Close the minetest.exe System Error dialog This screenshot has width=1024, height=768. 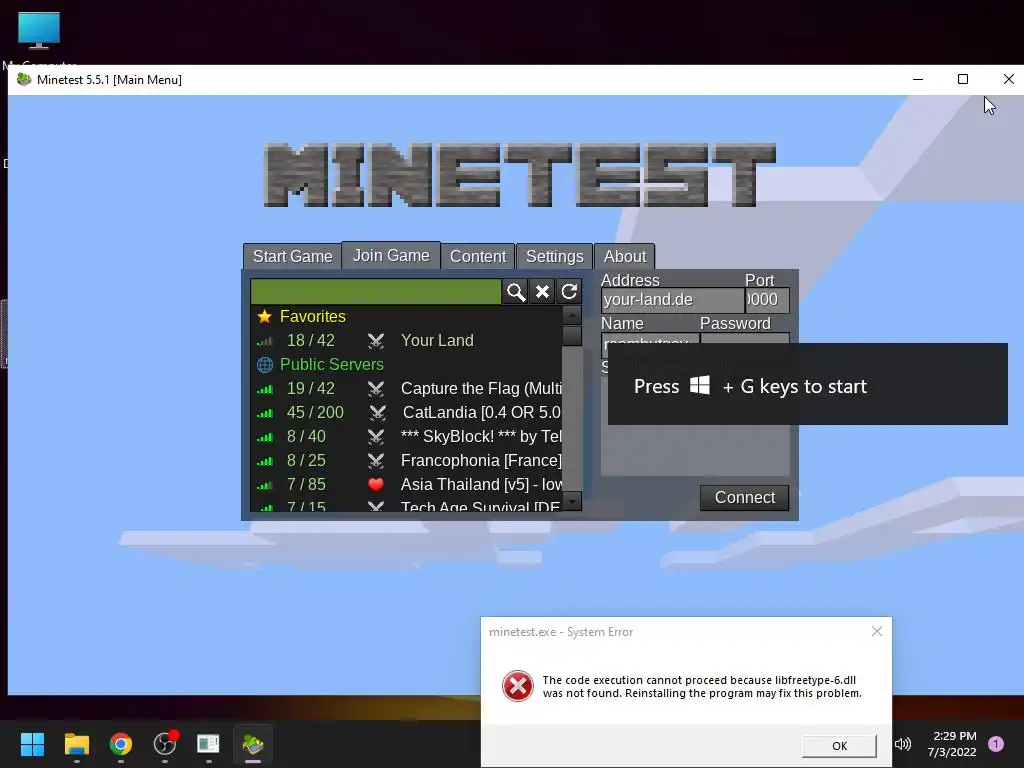point(876,632)
